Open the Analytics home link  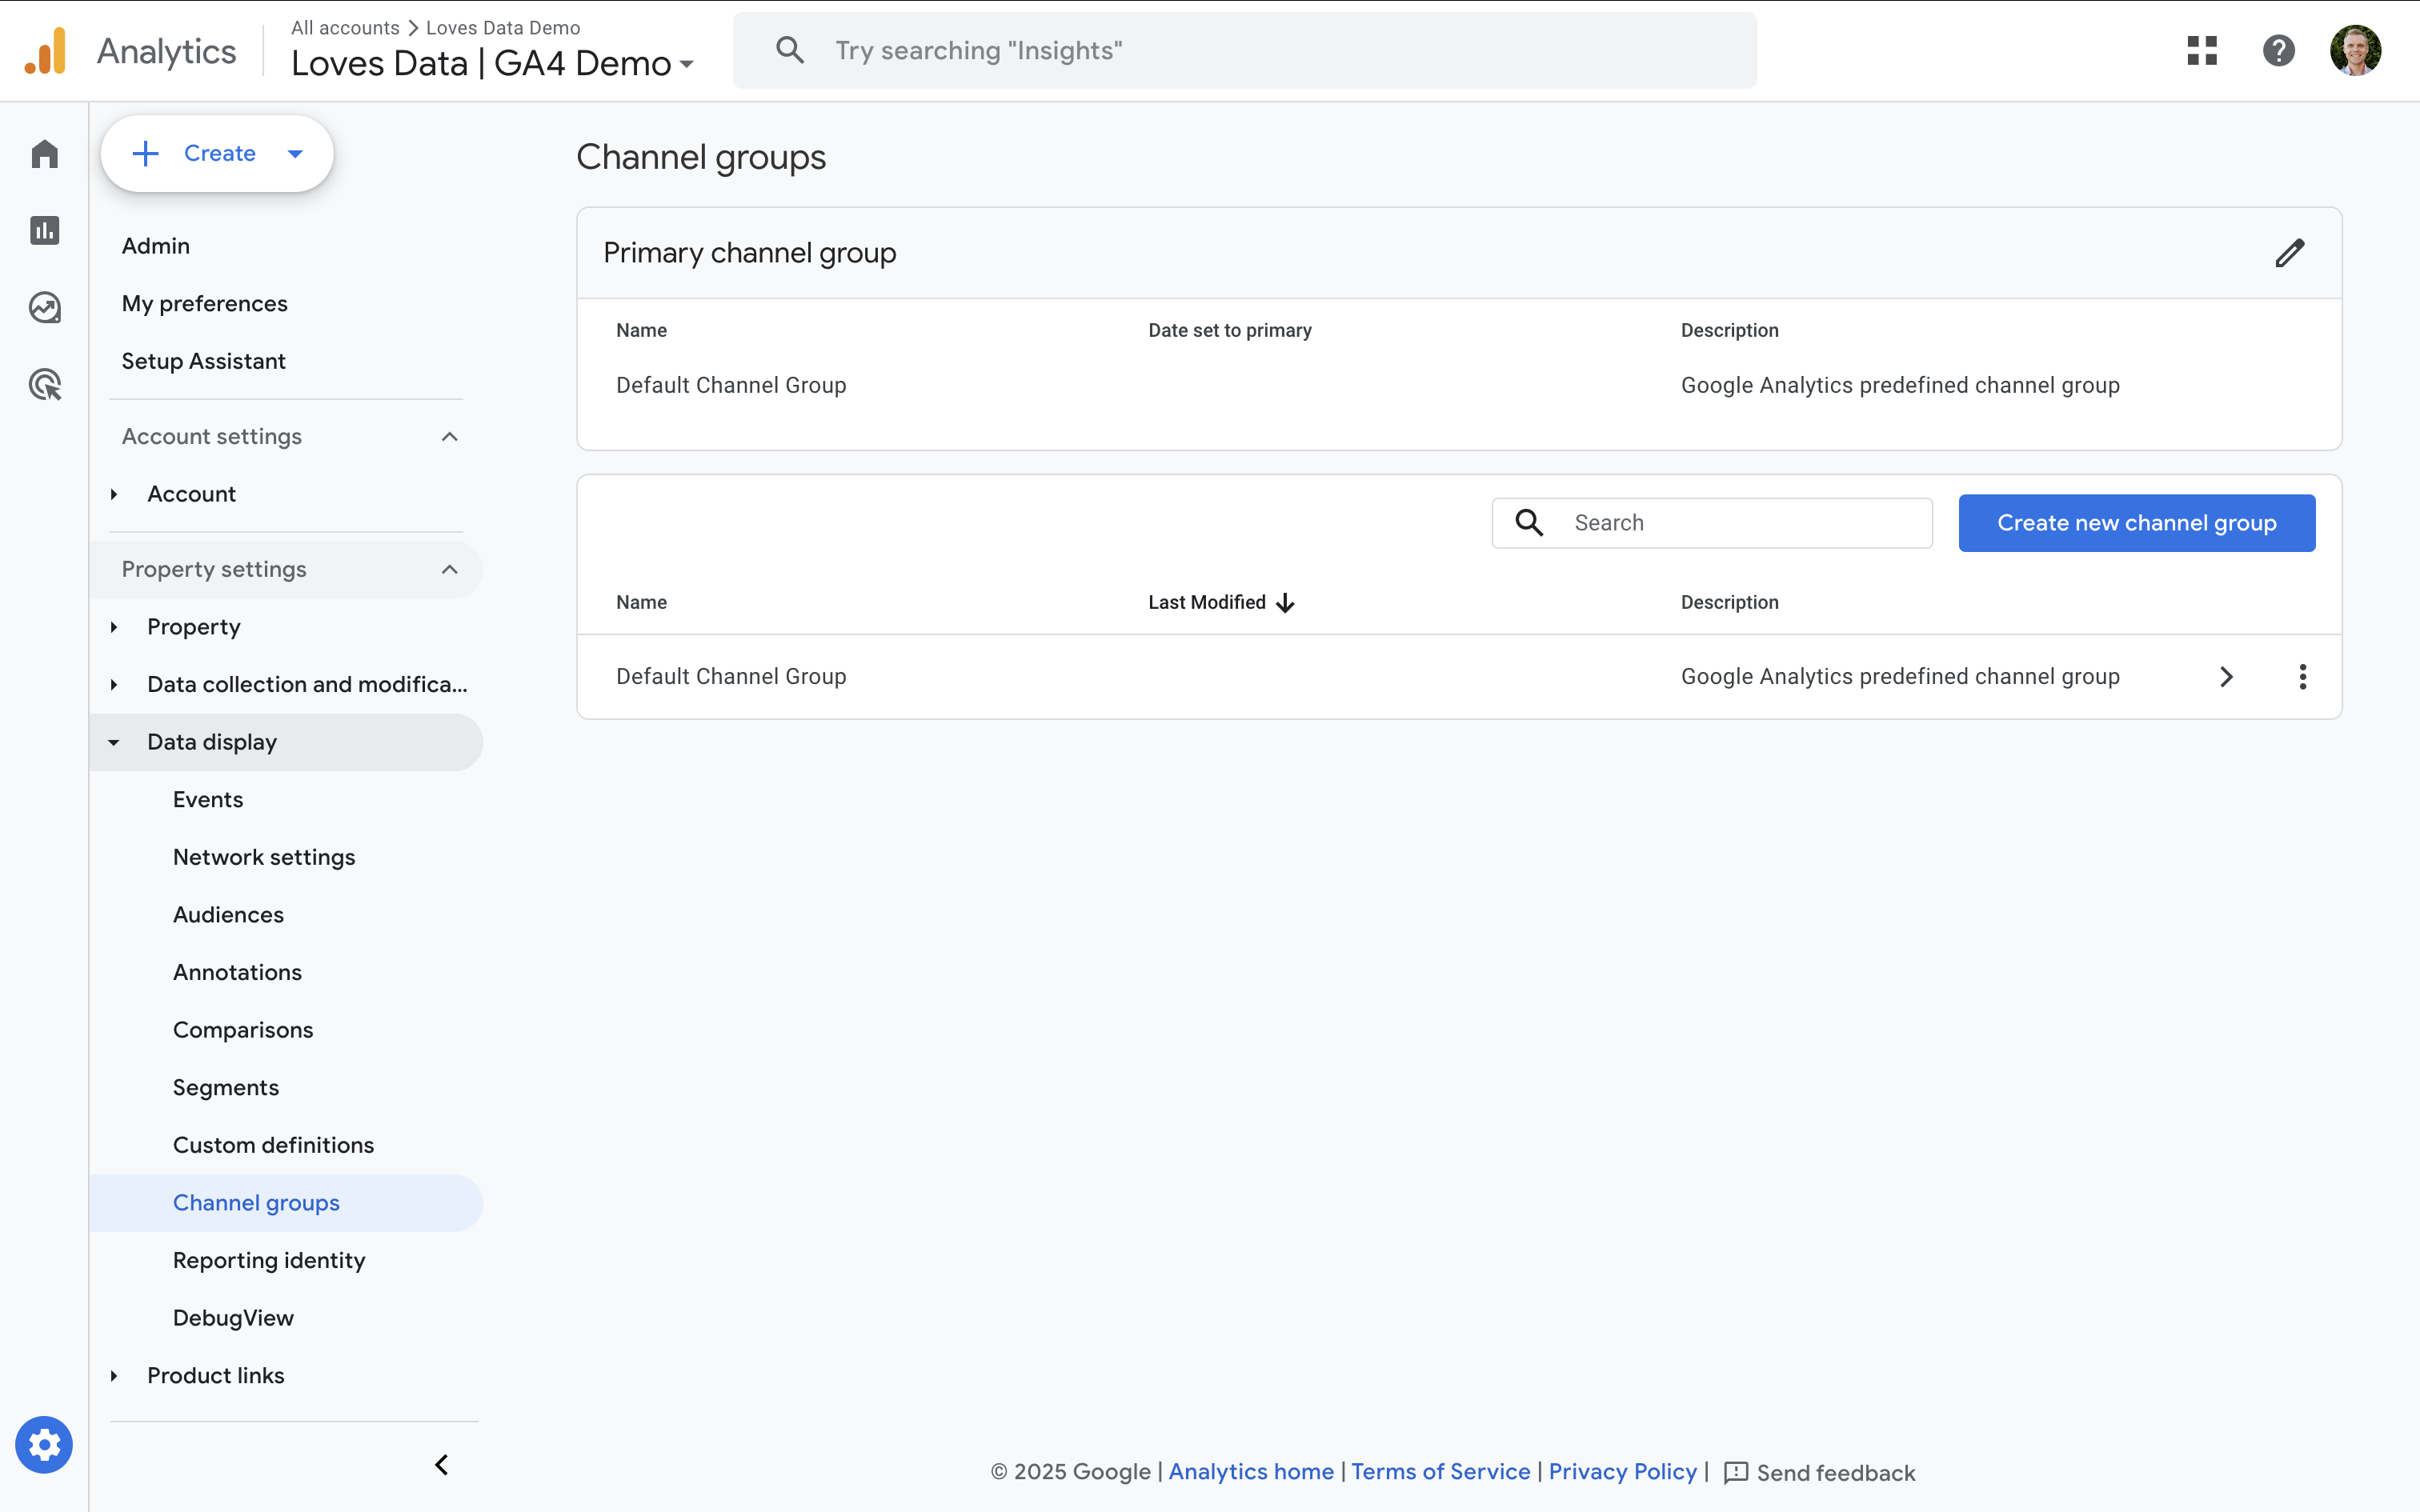click(1251, 1472)
